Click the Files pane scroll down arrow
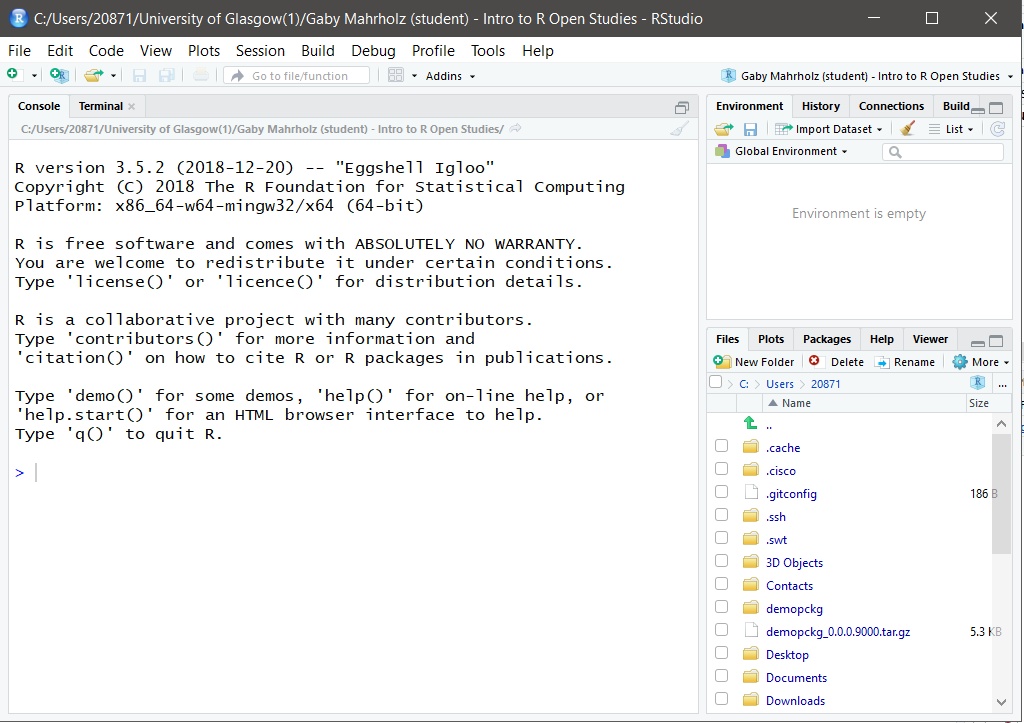 (1001, 702)
